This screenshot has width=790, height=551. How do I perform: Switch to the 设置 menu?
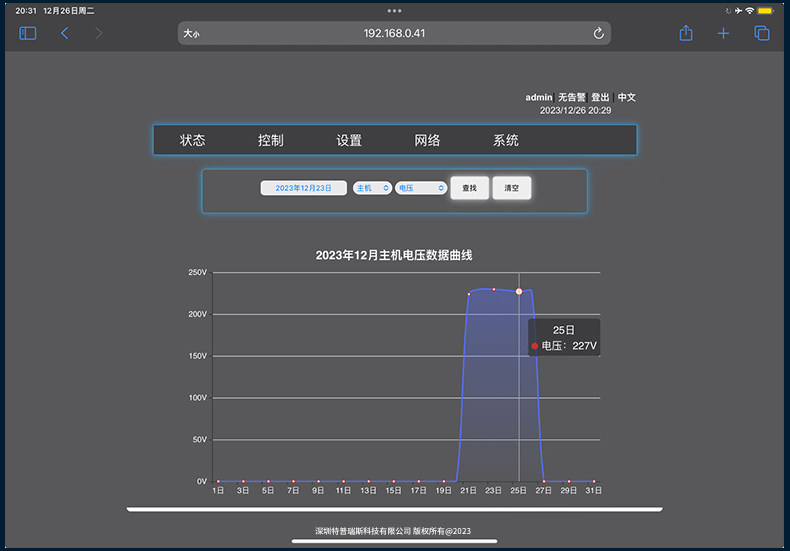tap(349, 140)
